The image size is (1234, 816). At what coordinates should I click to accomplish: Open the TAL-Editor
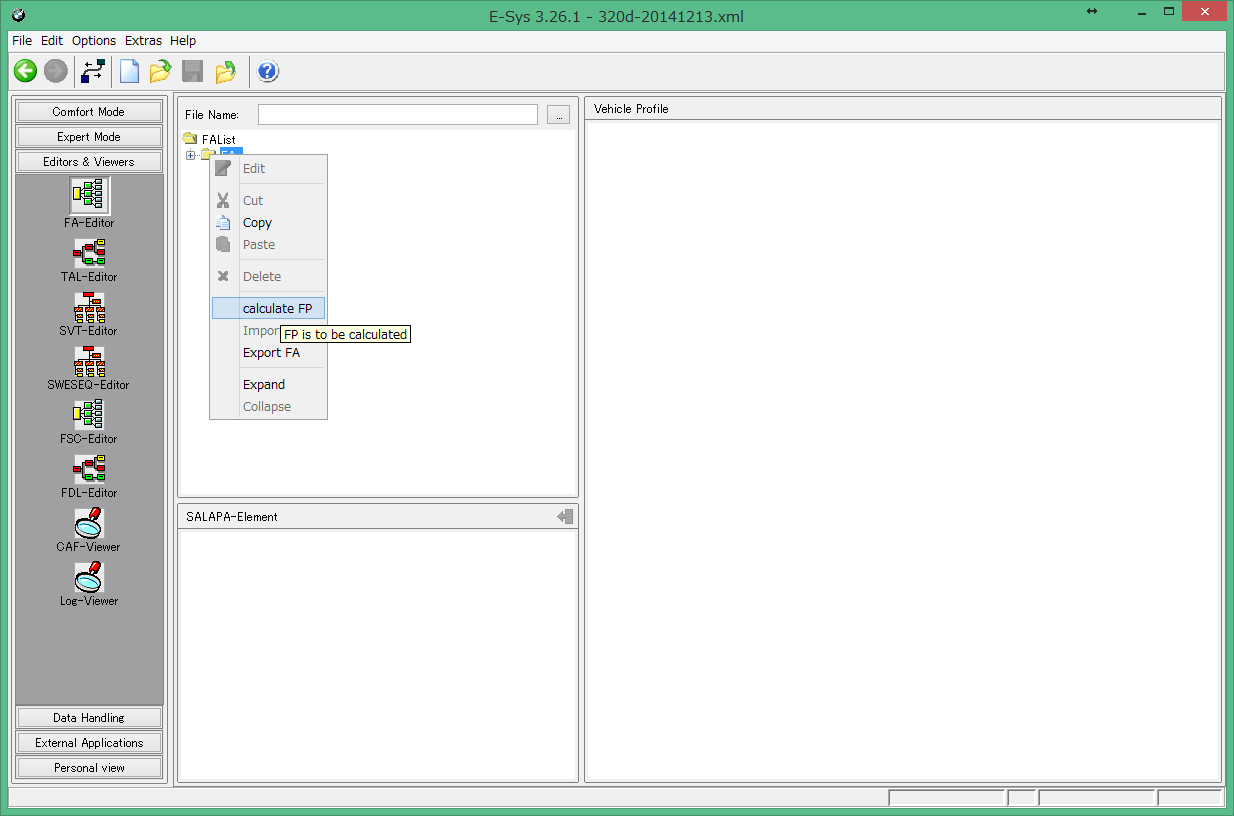(89, 251)
